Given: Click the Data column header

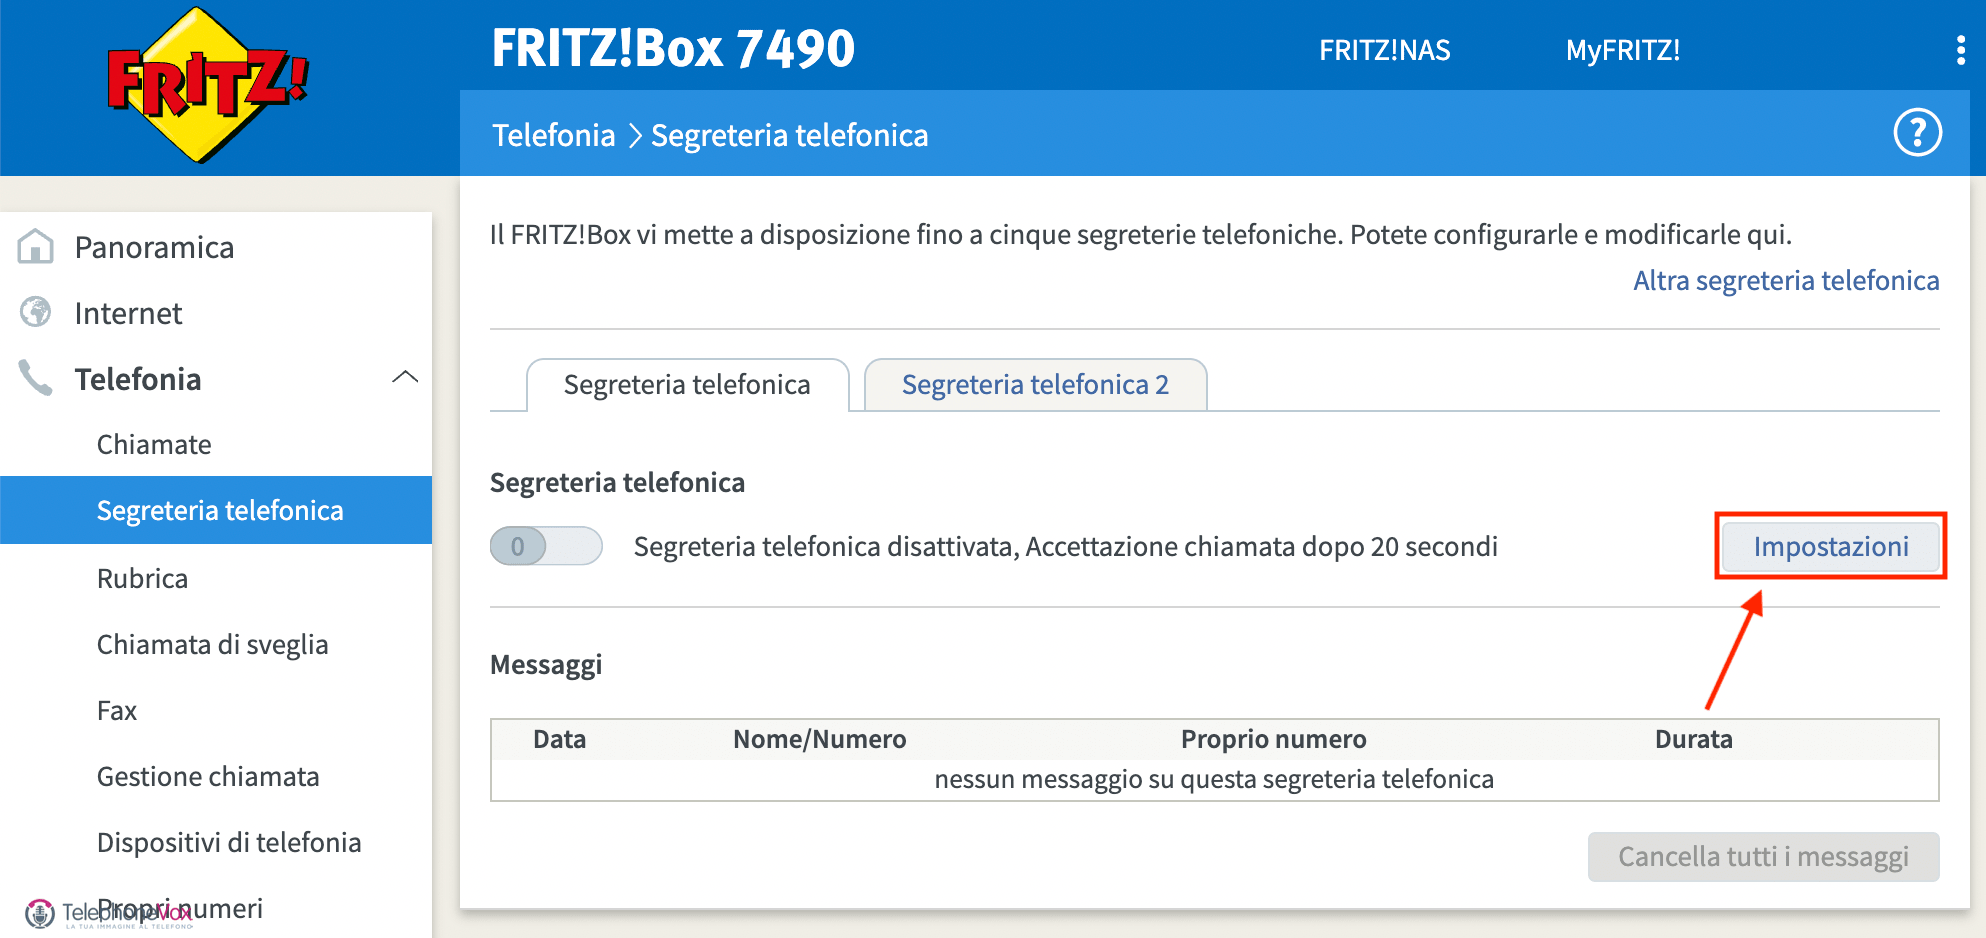Looking at the screenshot, I should click(559, 739).
